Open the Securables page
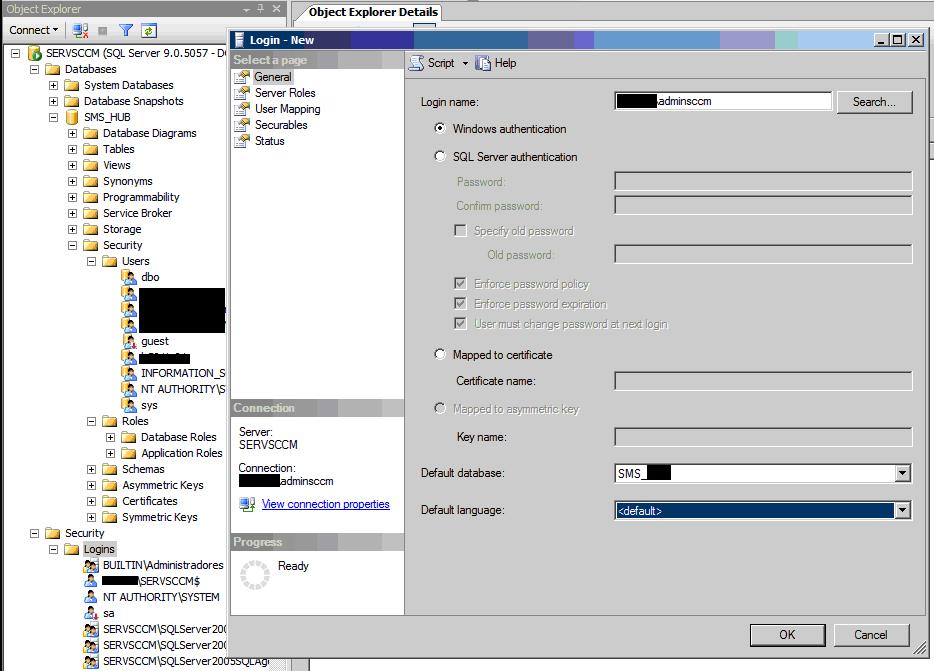The height and width of the screenshot is (671, 934). tap(281, 125)
